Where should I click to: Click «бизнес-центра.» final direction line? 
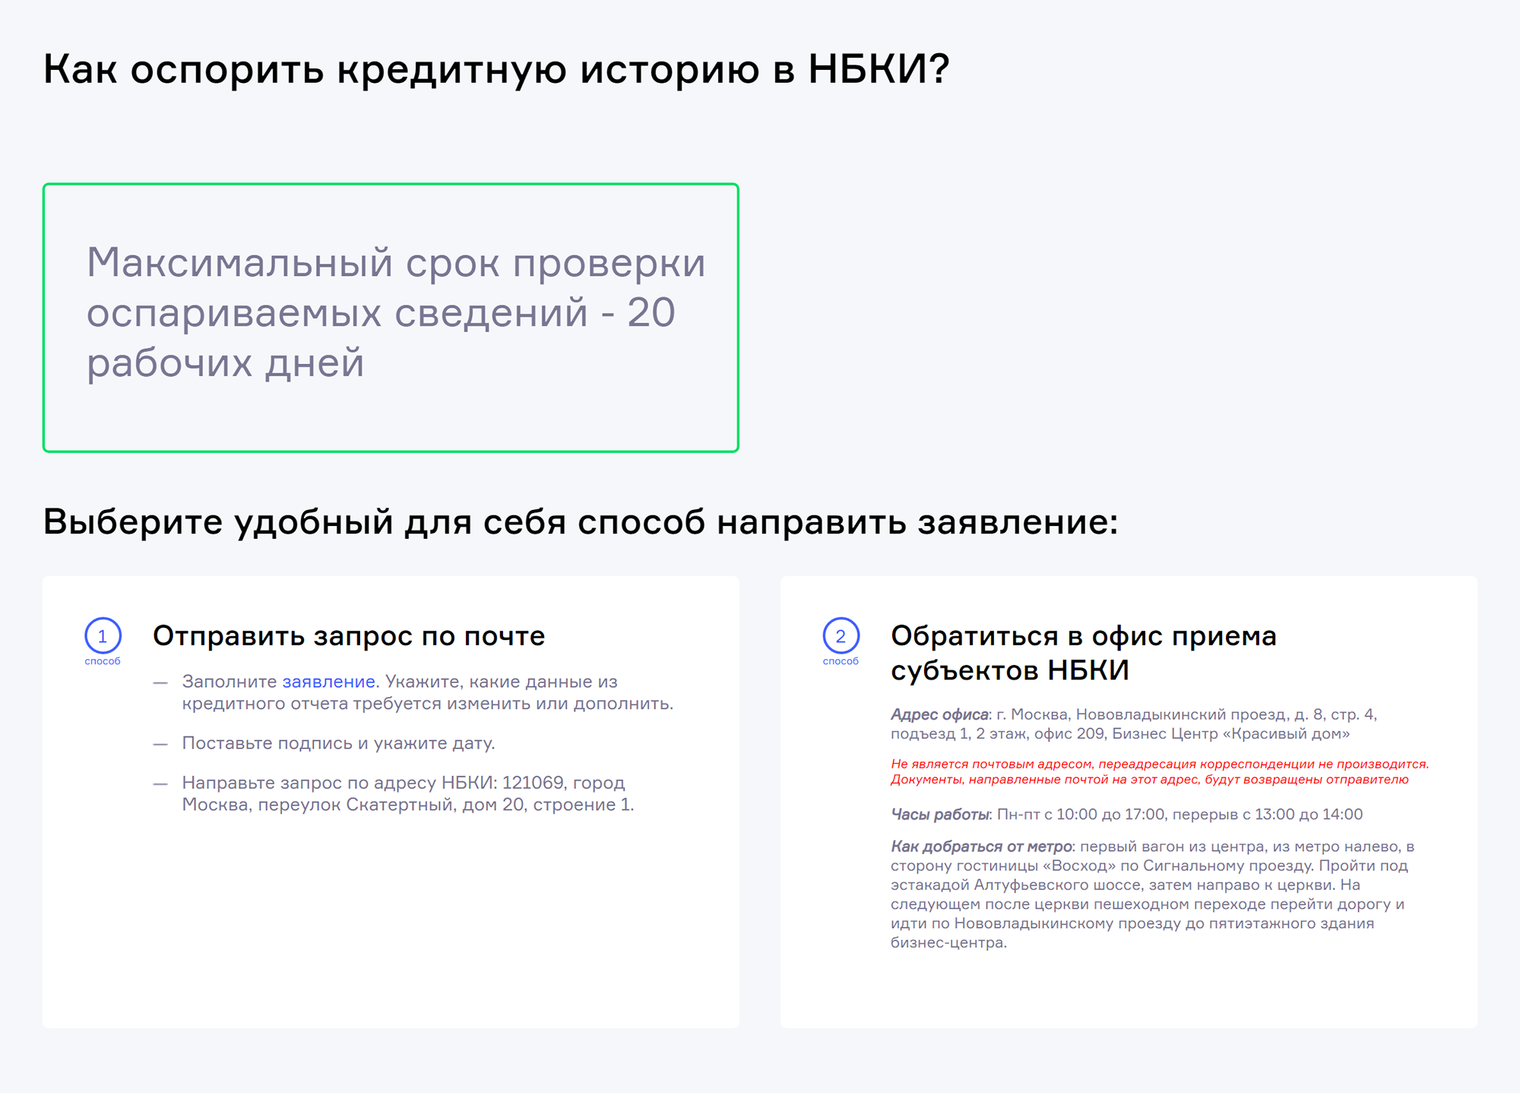coord(949,943)
